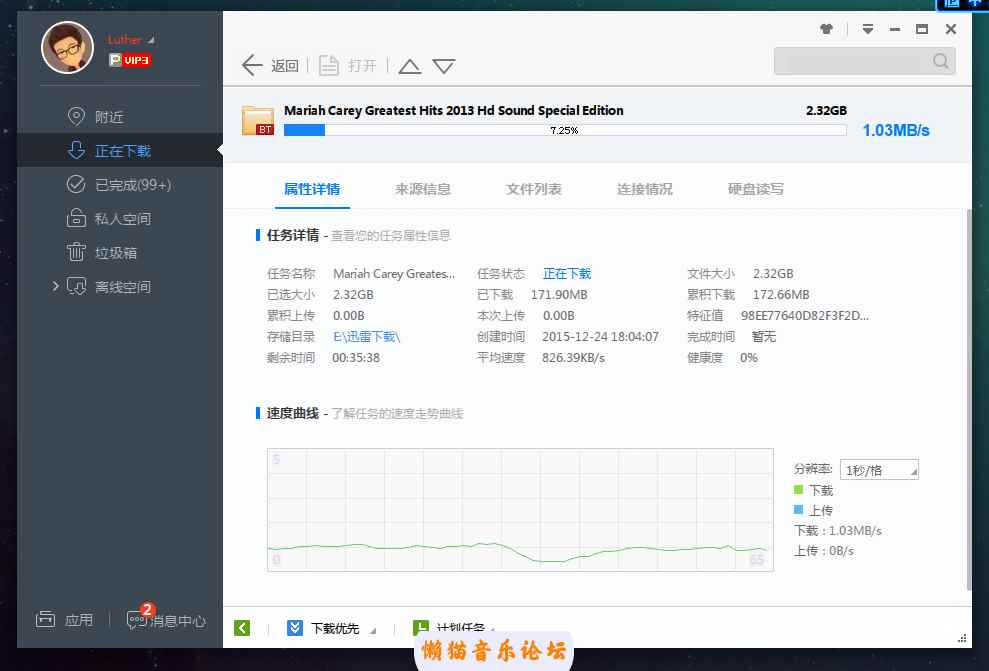Open the main menu dropdown in title bar
The height and width of the screenshot is (671, 989).
(868, 28)
